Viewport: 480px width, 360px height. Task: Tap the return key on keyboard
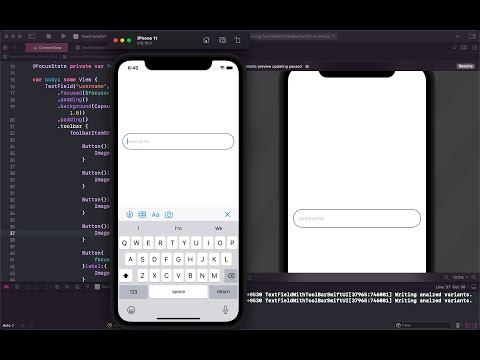(223, 292)
